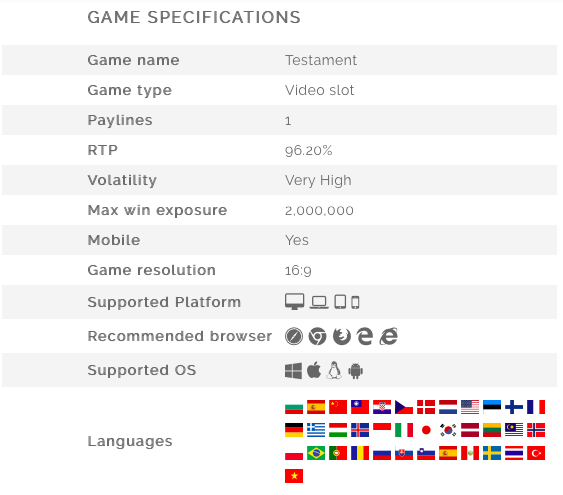Viewport: 563px width, 495px height.
Task: Click the 96.20% RTP value
Action: tap(309, 150)
